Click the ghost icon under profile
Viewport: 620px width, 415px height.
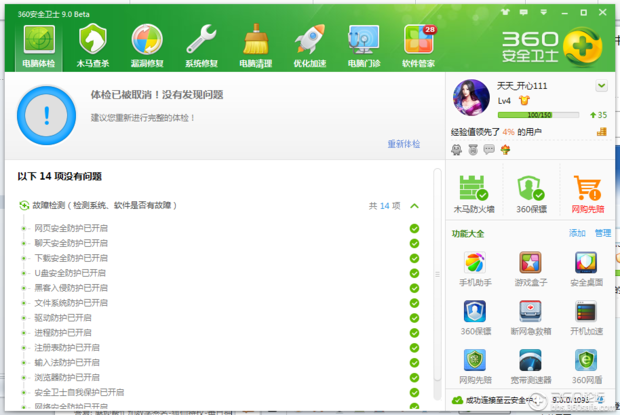(x=457, y=150)
